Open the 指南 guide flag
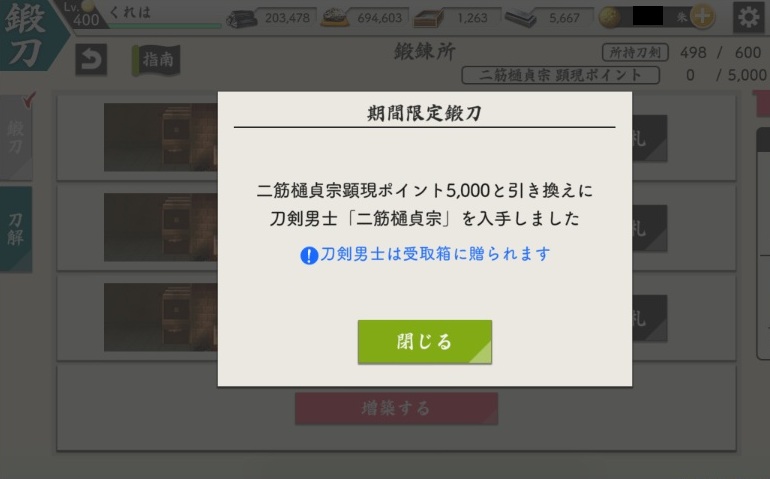This screenshot has width=770, height=479. click(x=157, y=60)
